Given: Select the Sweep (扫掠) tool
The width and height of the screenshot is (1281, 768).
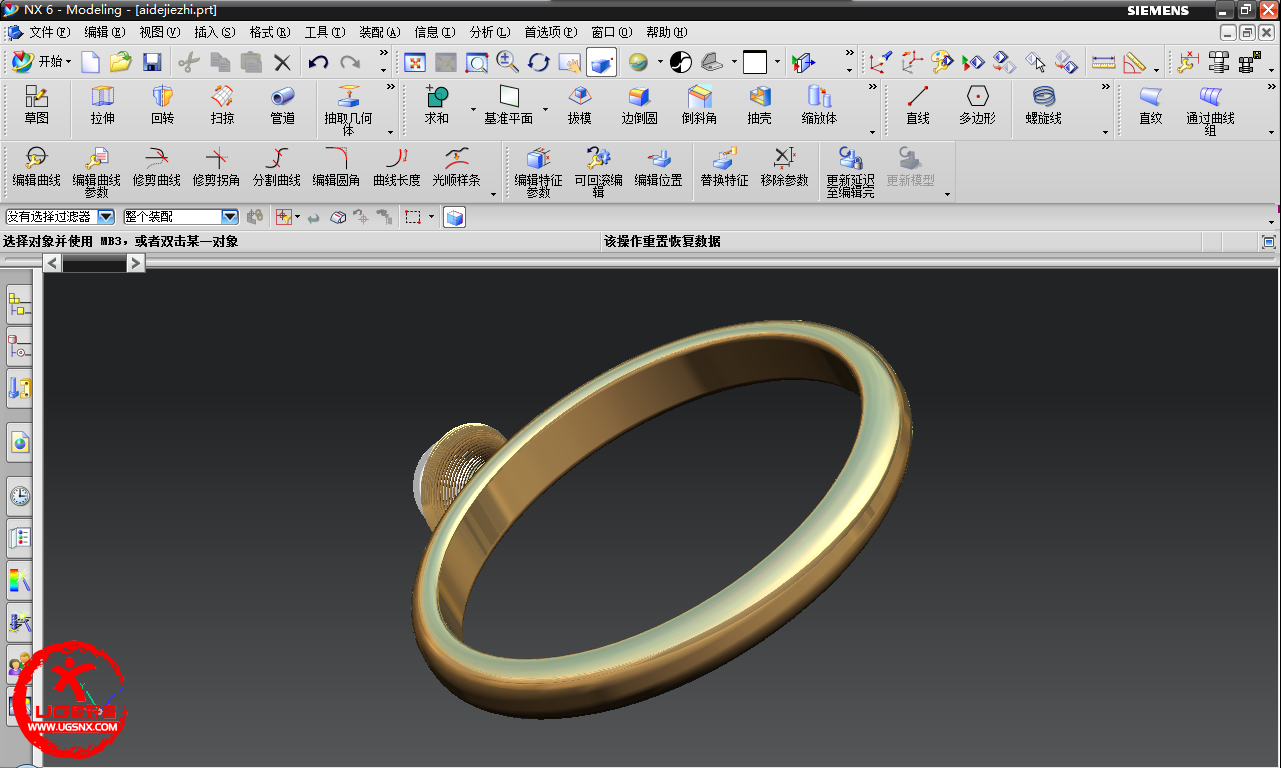Looking at the screenshot, I should click(x=222, y=106).
